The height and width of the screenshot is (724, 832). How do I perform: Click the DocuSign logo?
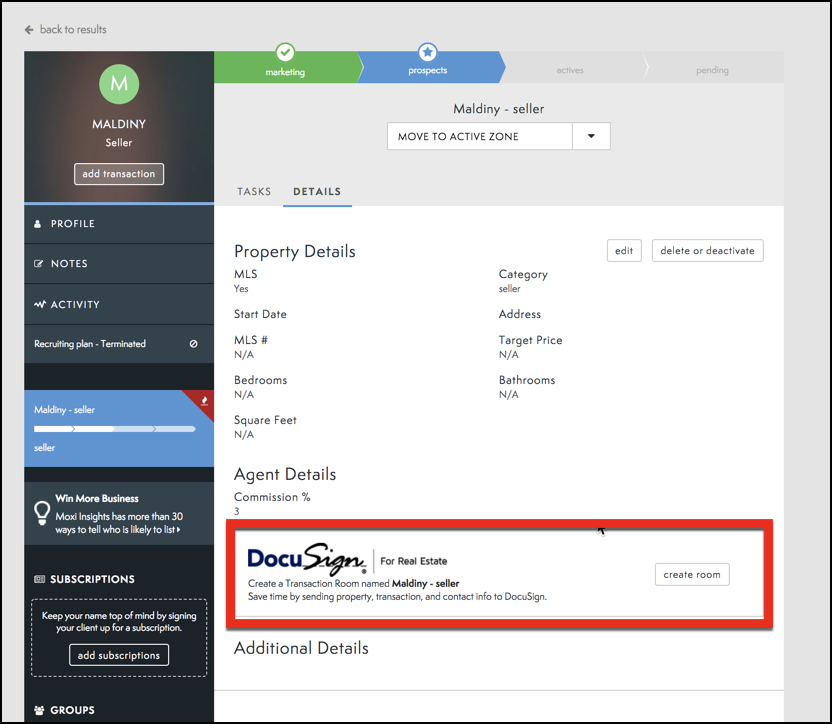click(x=306, y=560)
